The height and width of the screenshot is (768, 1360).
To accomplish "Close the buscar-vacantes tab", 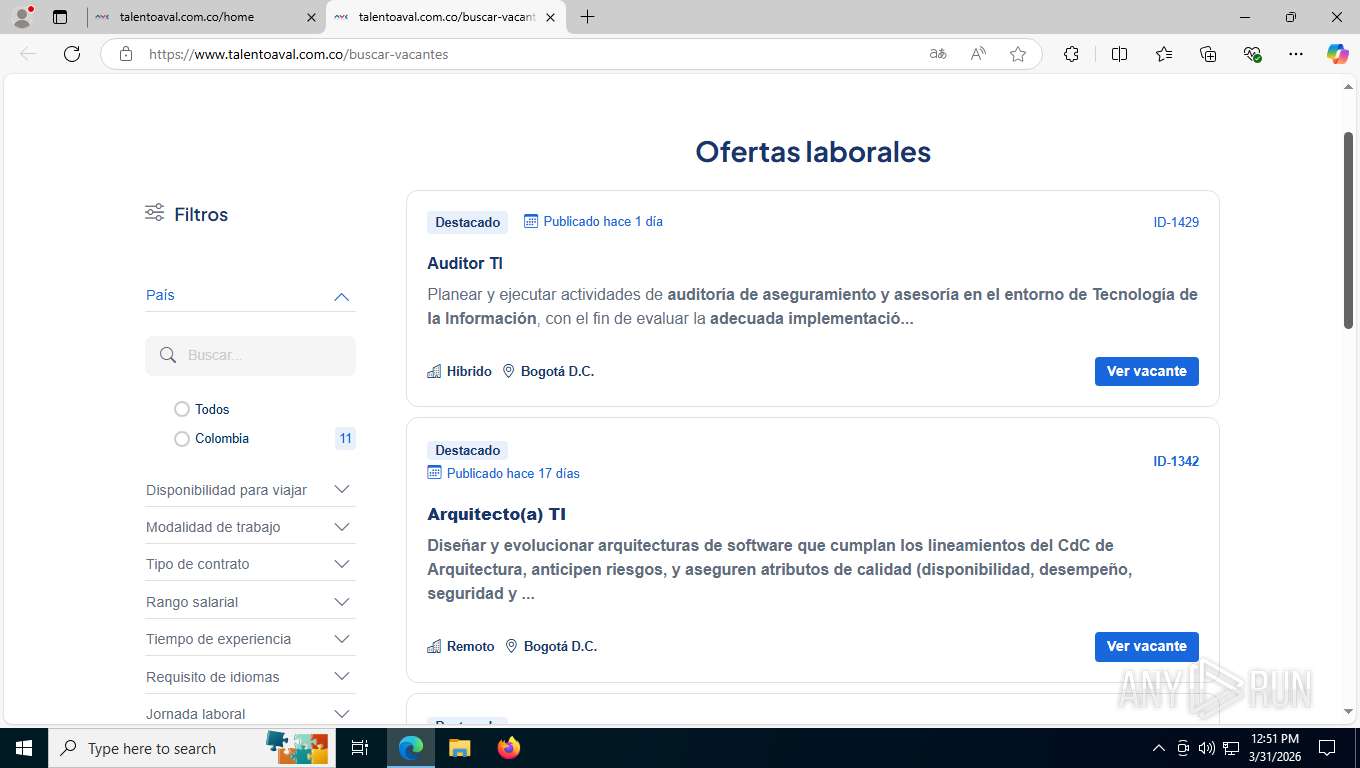I will tap(550, 17).
